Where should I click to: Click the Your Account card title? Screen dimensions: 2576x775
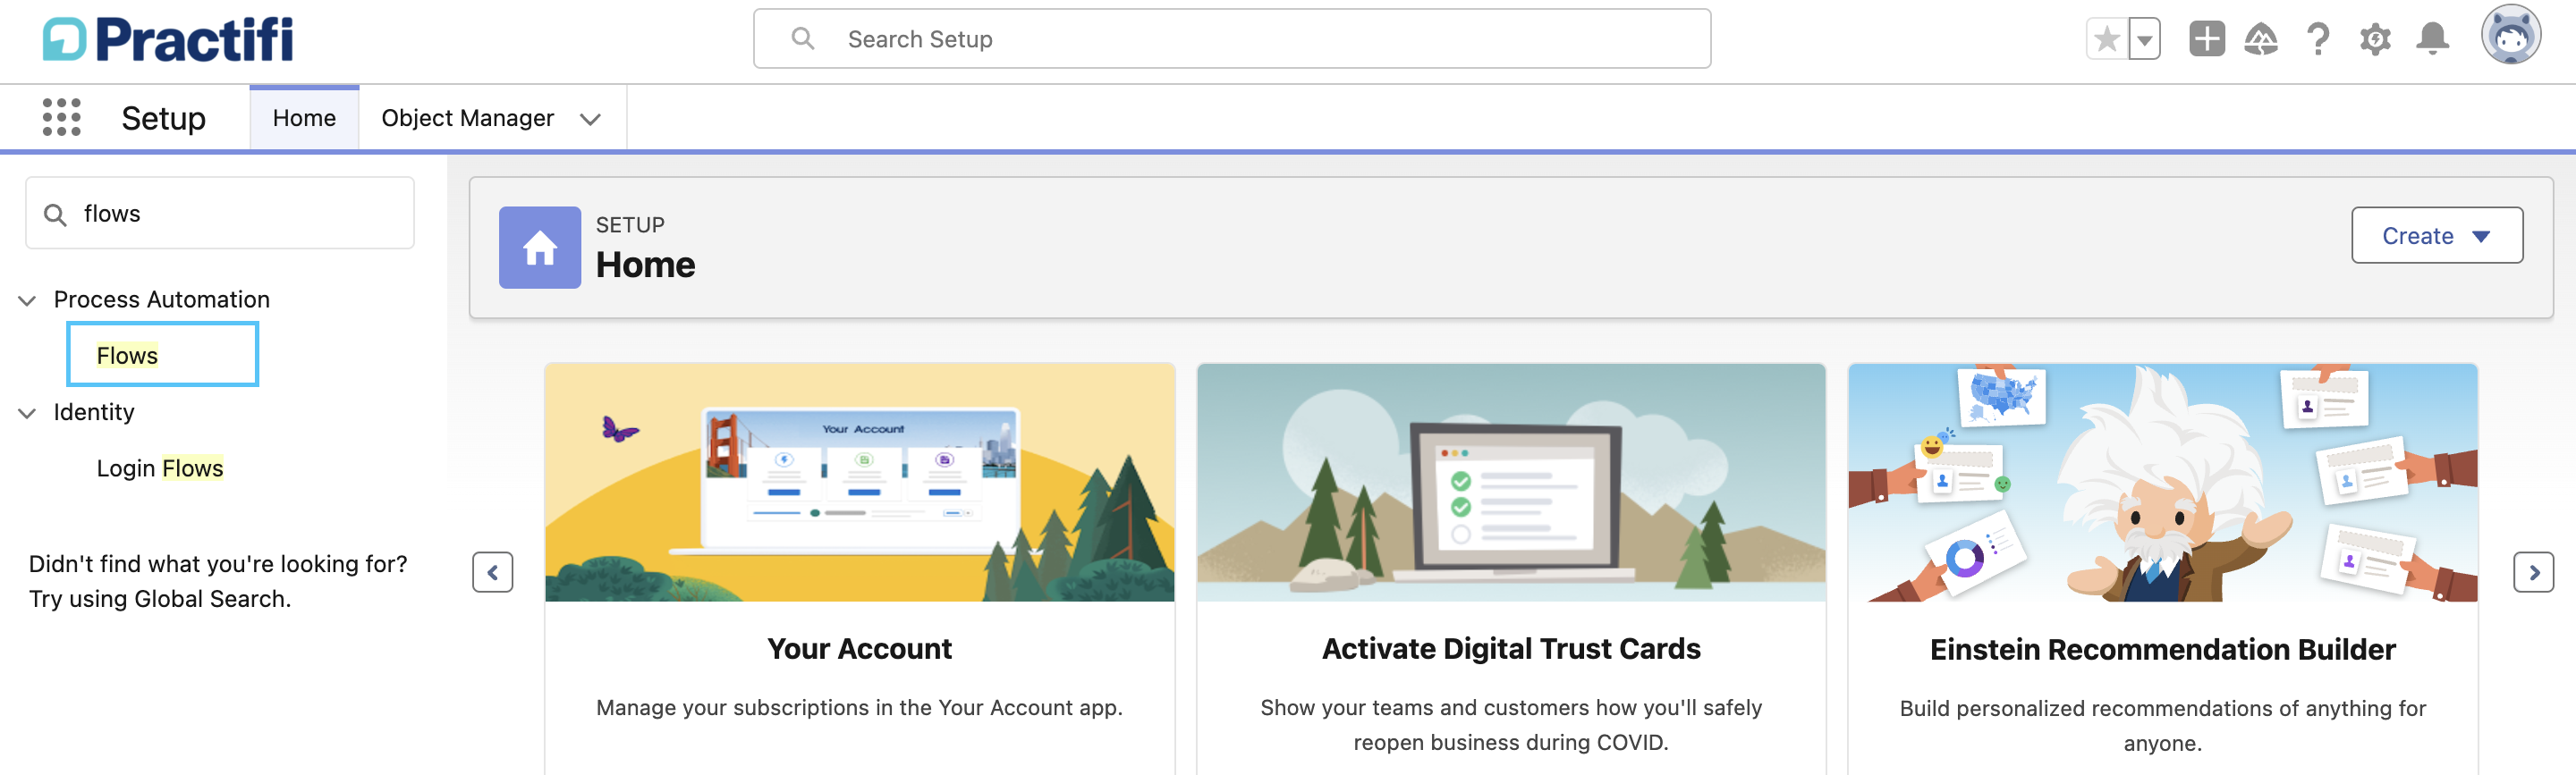[859, 649]
